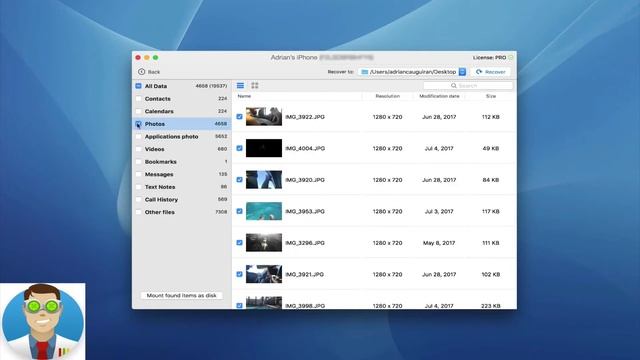Uncheck IMG_4004.JPG checkbox
This screenshot has width=640, height=360.
pos(240,148)
